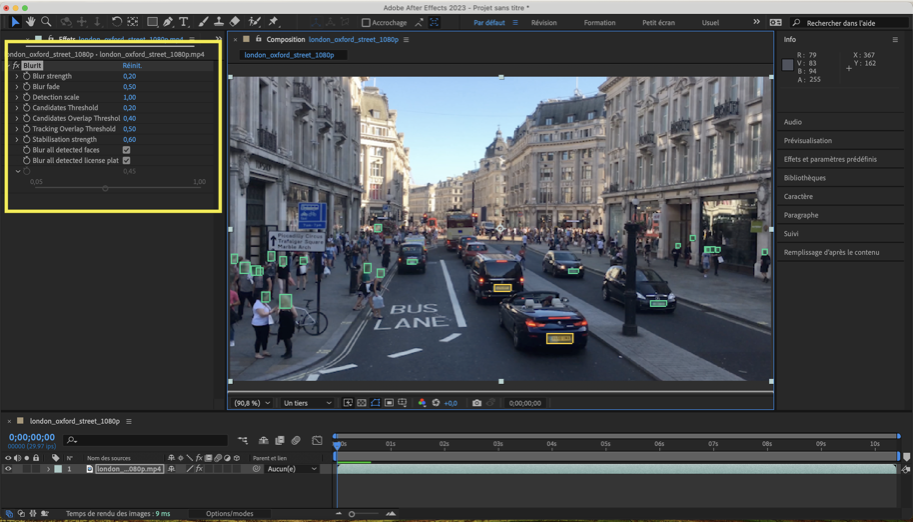The image size is (913, 522).
Task: Reset BlurIt effect with Réinit.
Action: point(132,66)
